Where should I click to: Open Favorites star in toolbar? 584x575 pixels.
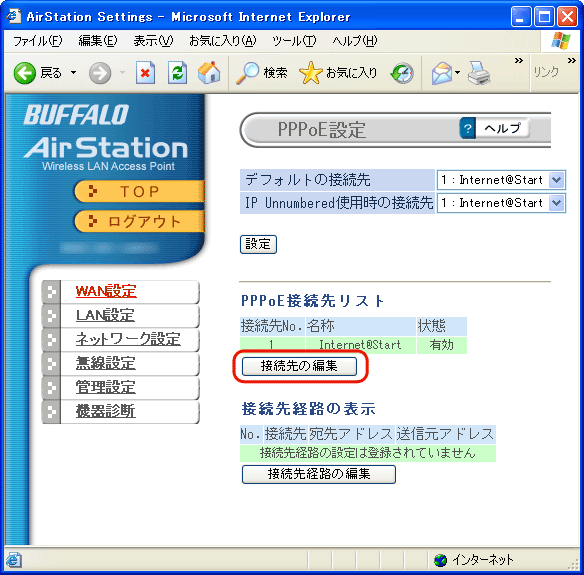click(310, 73)
